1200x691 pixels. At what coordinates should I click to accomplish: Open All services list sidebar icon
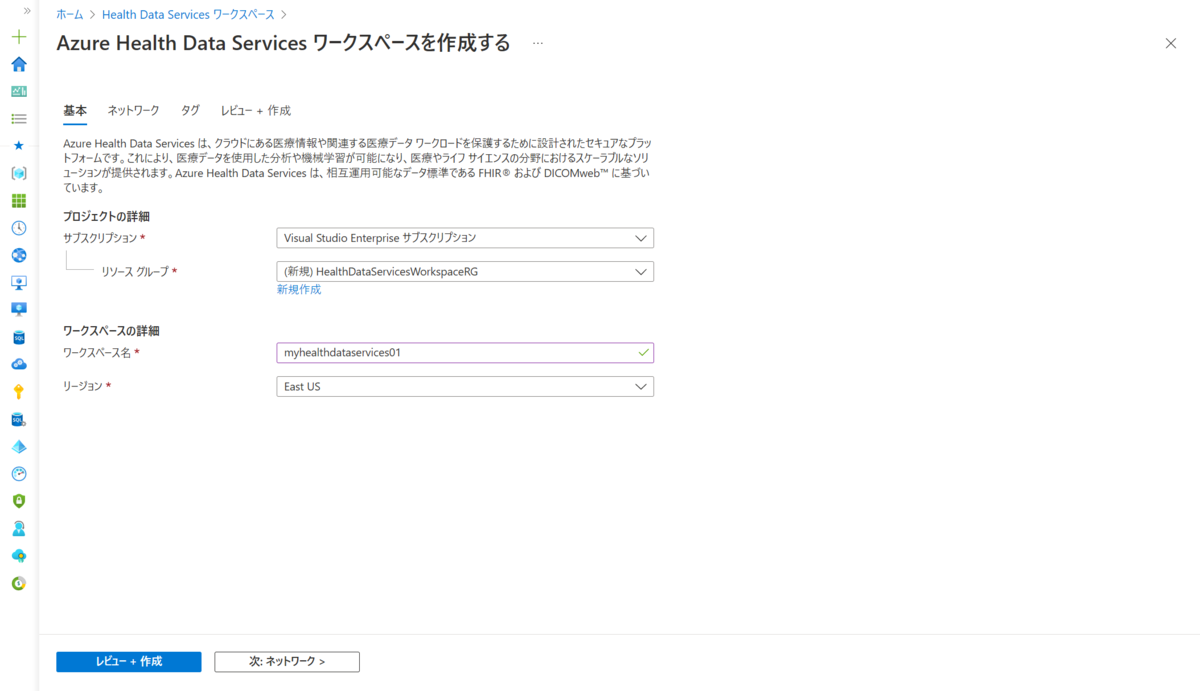tap(18, 118)
